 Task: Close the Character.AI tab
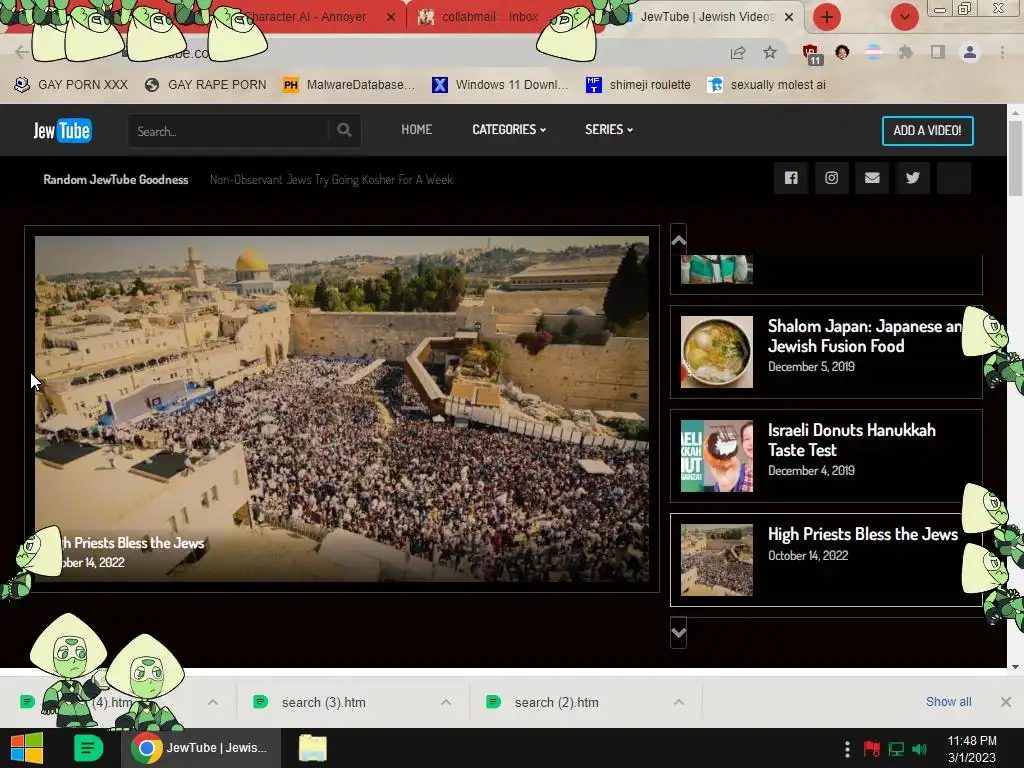pos(391,17)
